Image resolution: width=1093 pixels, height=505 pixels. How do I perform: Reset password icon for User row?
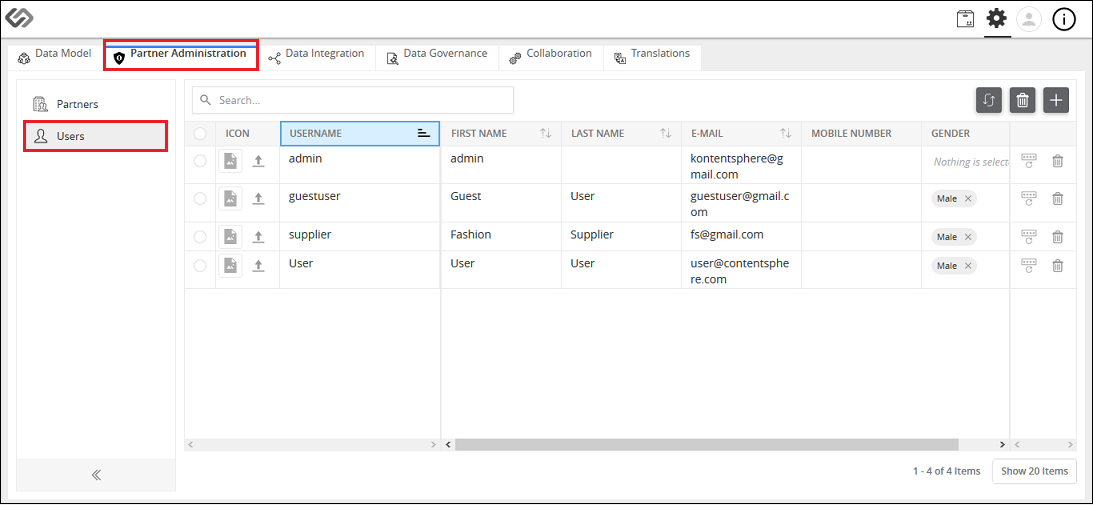1029,266
